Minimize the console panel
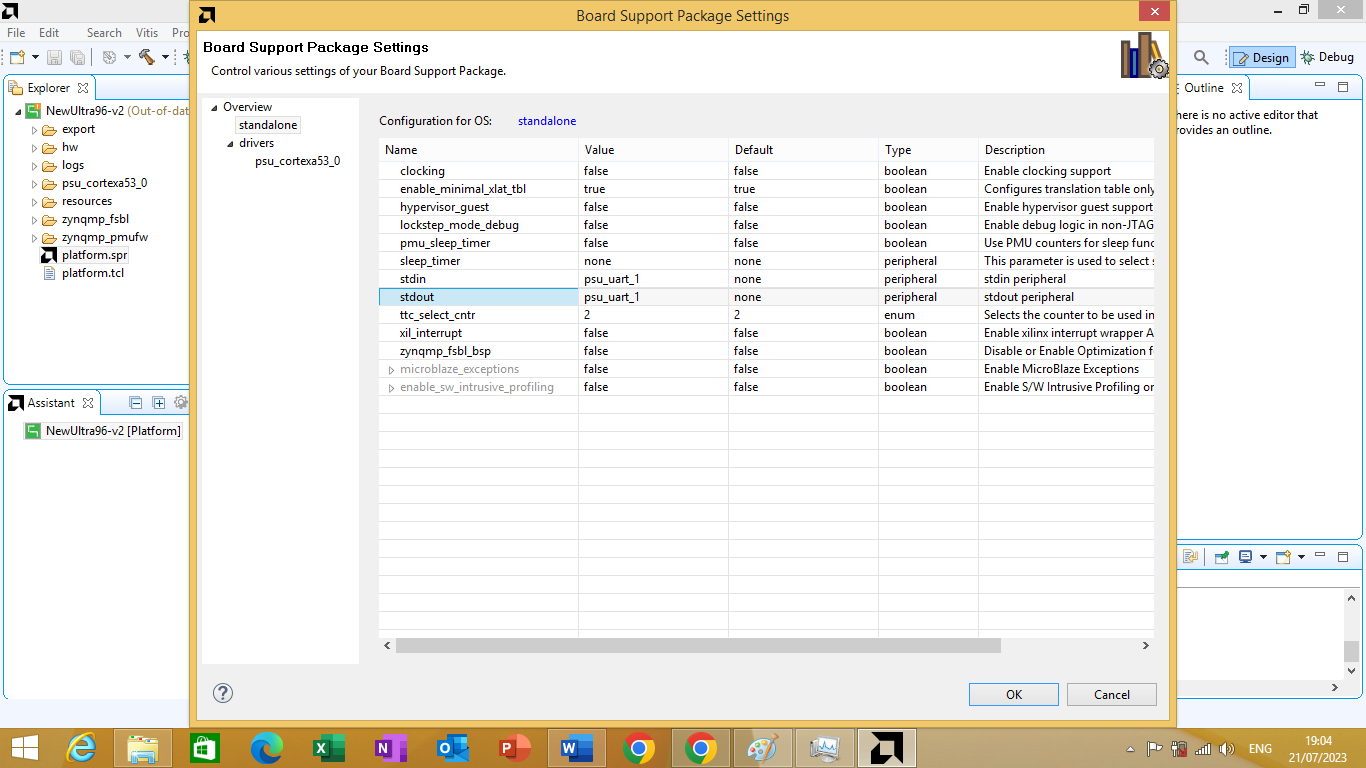This screenshot has width=1366, height=768. 1321,556
